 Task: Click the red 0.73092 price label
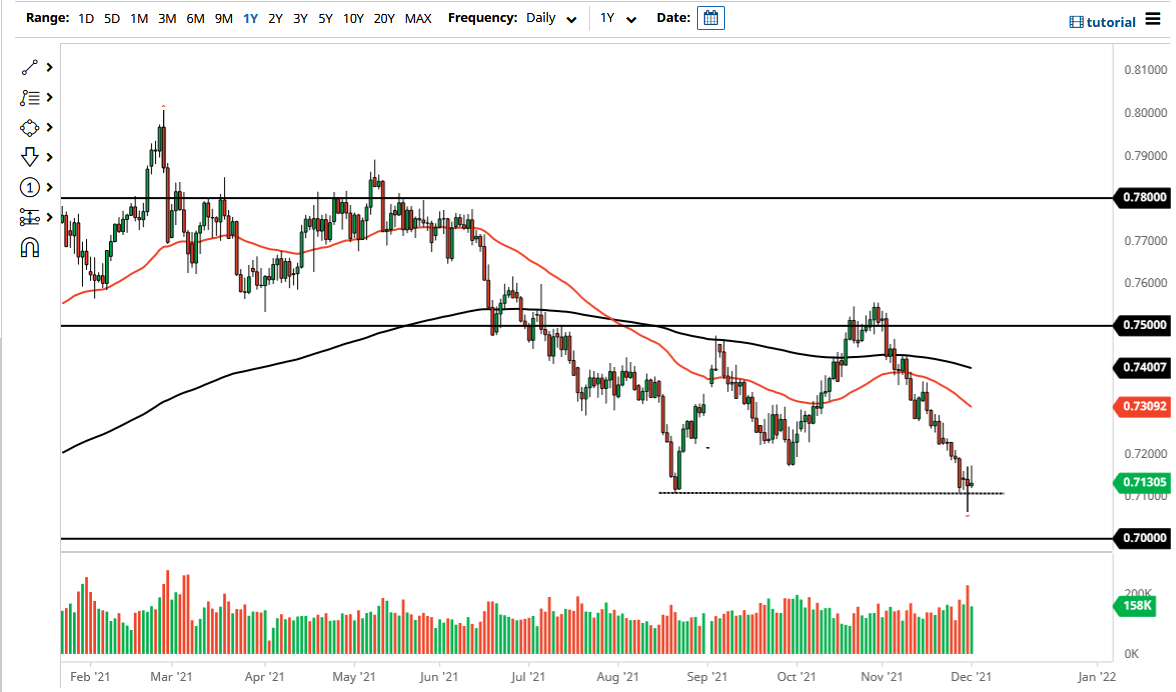coord(1142,406)
